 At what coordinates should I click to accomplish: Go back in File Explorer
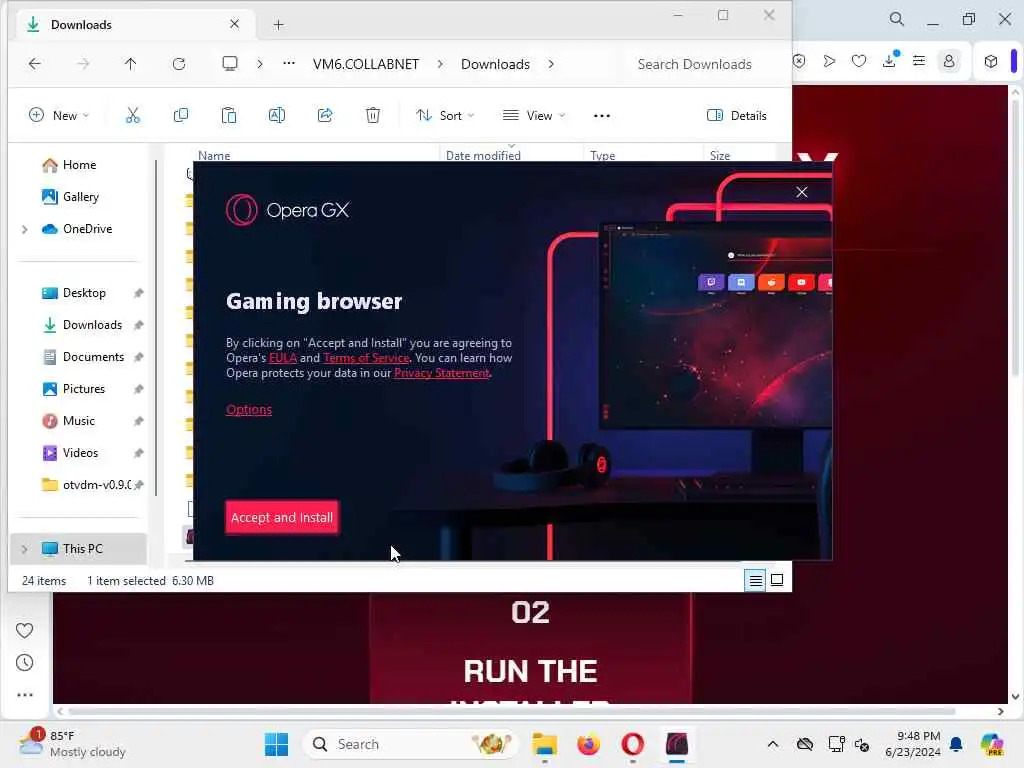tap(35, 63)
